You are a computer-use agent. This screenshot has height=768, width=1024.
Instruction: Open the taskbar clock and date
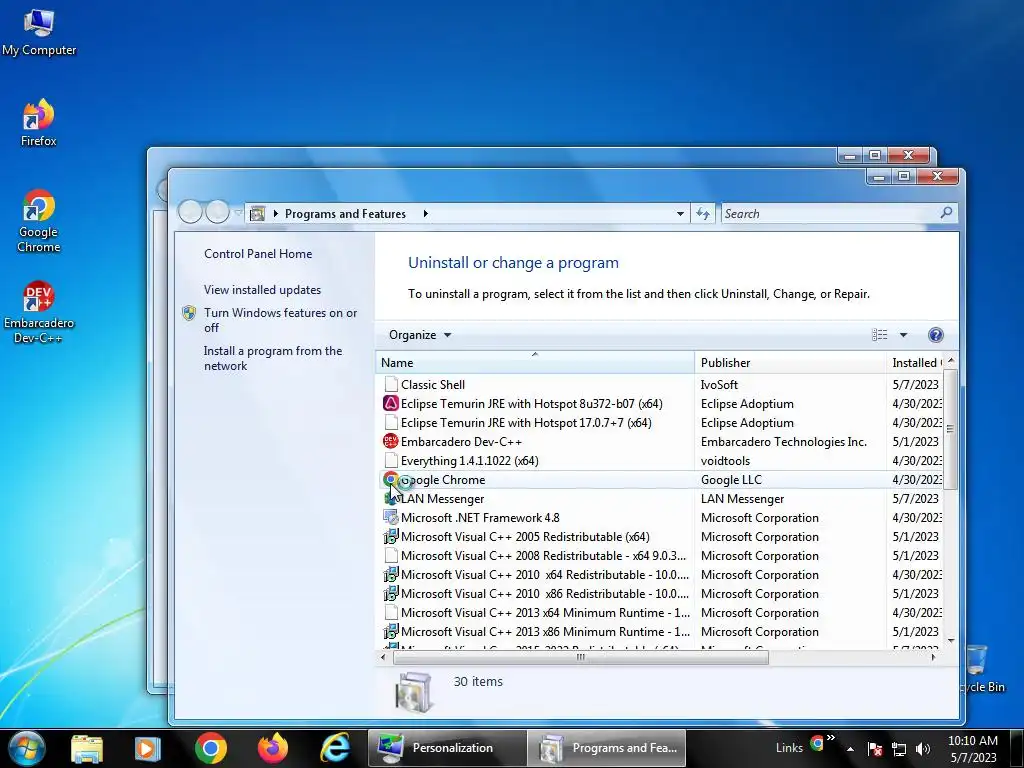[x=972, y=749]
